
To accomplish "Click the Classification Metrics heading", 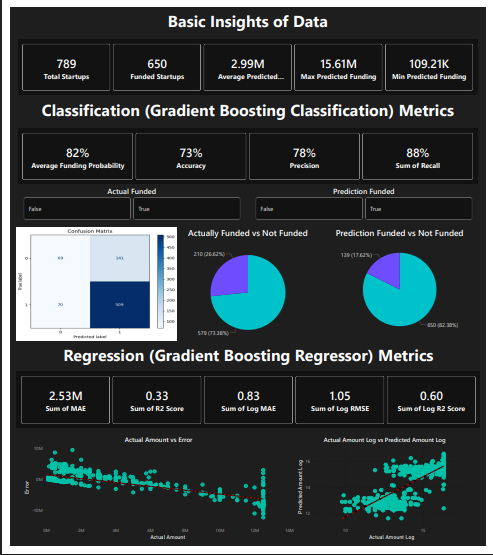I will pos(248,111).
